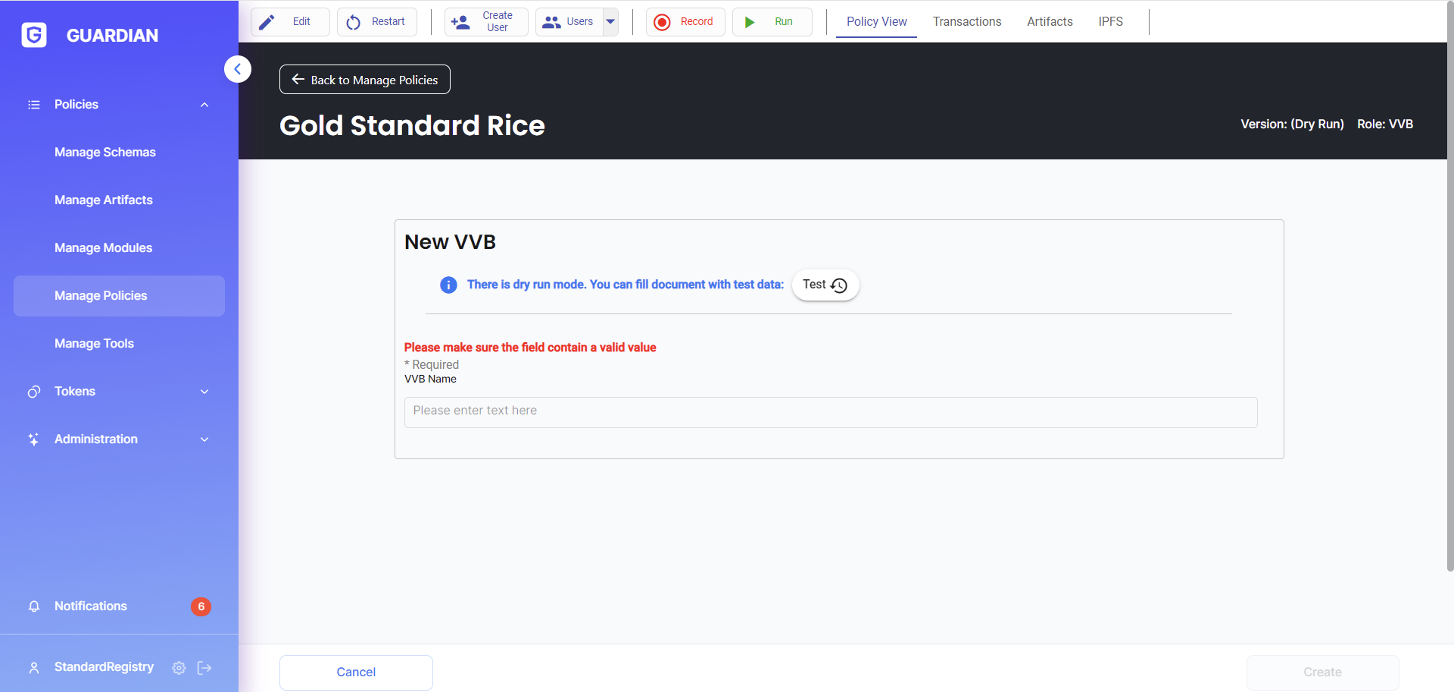Click the logout icon in the sidebar
1454x692 pixels.
pos(205,668)
